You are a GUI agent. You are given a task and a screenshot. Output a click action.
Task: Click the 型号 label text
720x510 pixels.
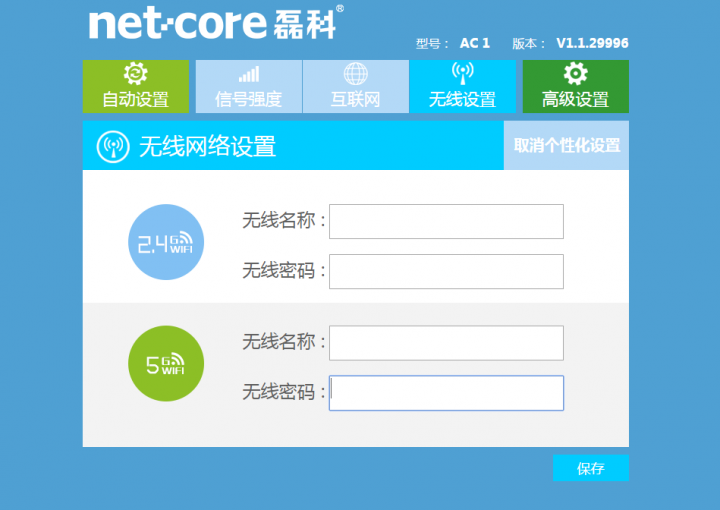click(432, 44)
